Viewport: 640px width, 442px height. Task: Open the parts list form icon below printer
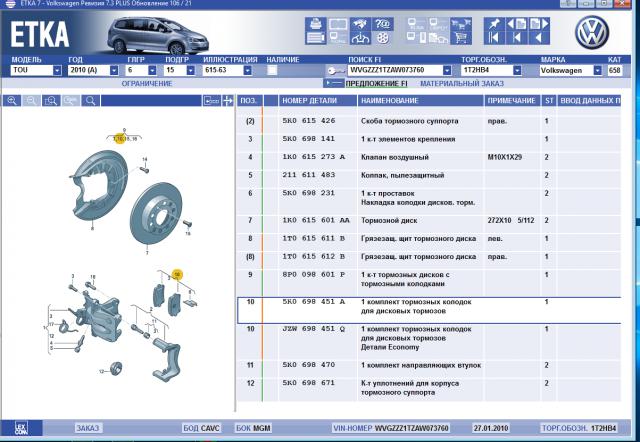316,38
